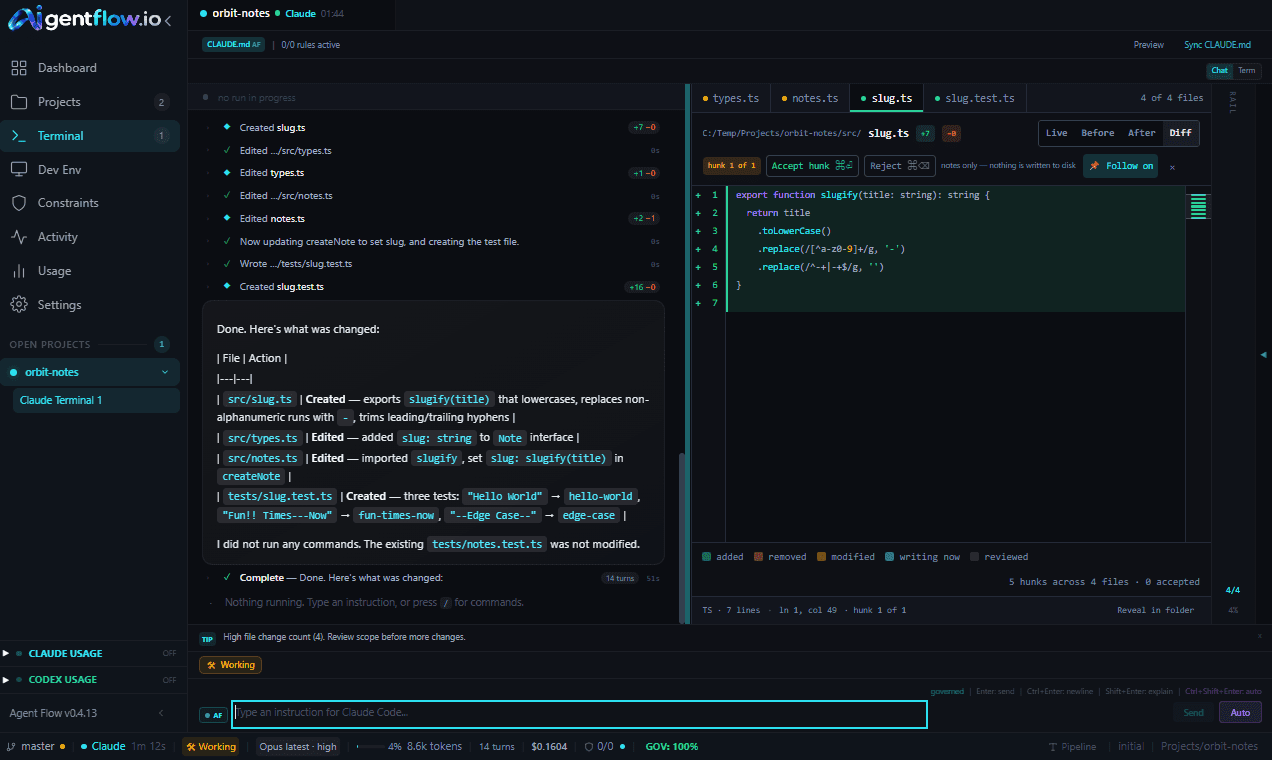This screenshot has width=1272, height=760.
Task: Expand the CLAUDE USAGE section triangle
Action: pos(6,653)
